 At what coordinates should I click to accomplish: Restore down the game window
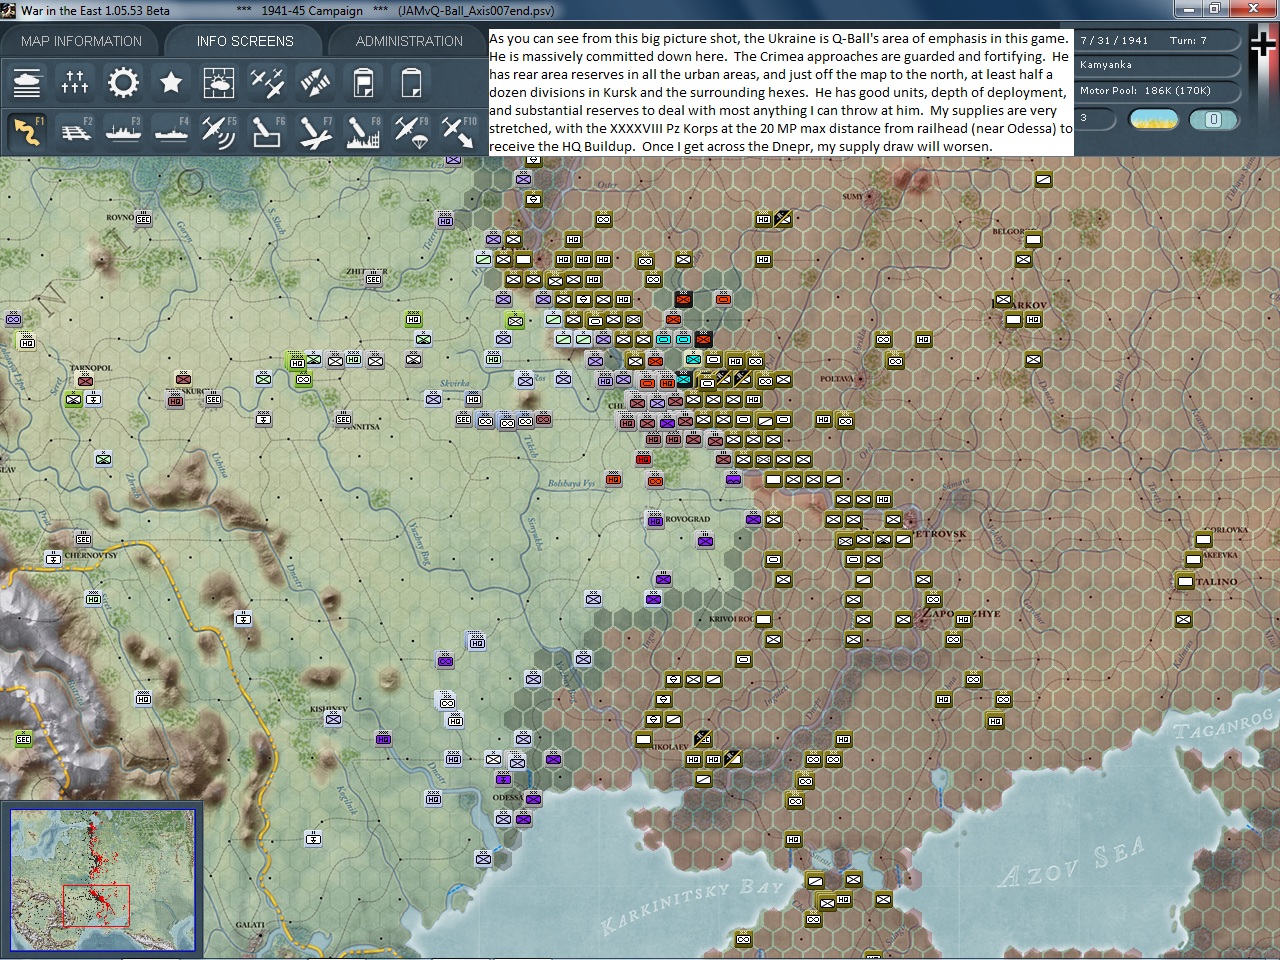pos(1216,9)
